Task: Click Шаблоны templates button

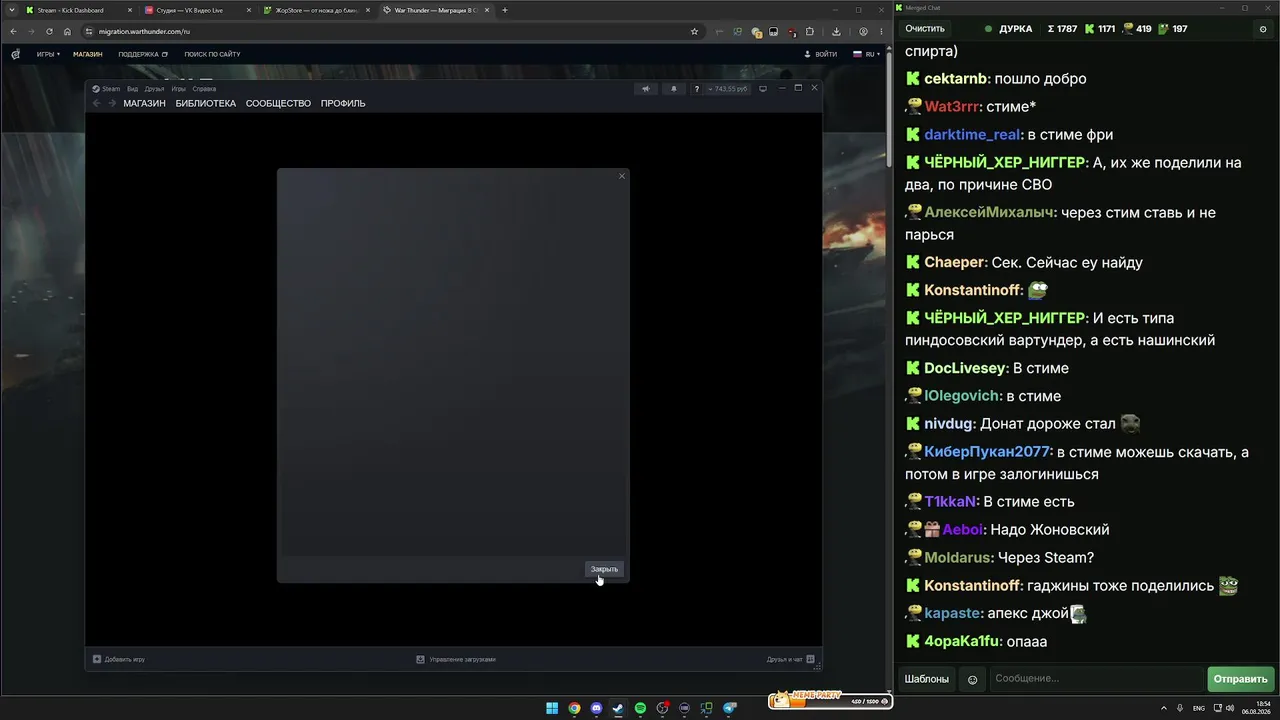Action: pyautogui.click(x=927, y=679)
